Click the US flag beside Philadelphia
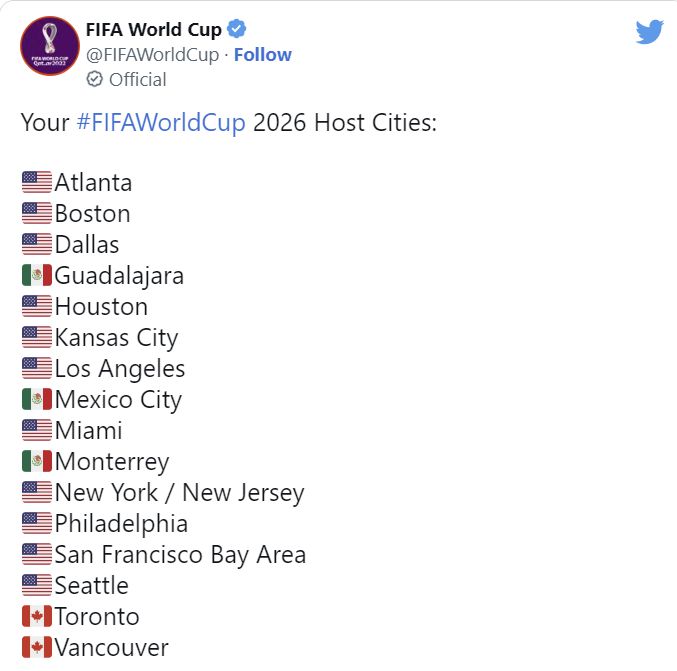The height and width of the screenshot is (671, 677). (37, 524)
